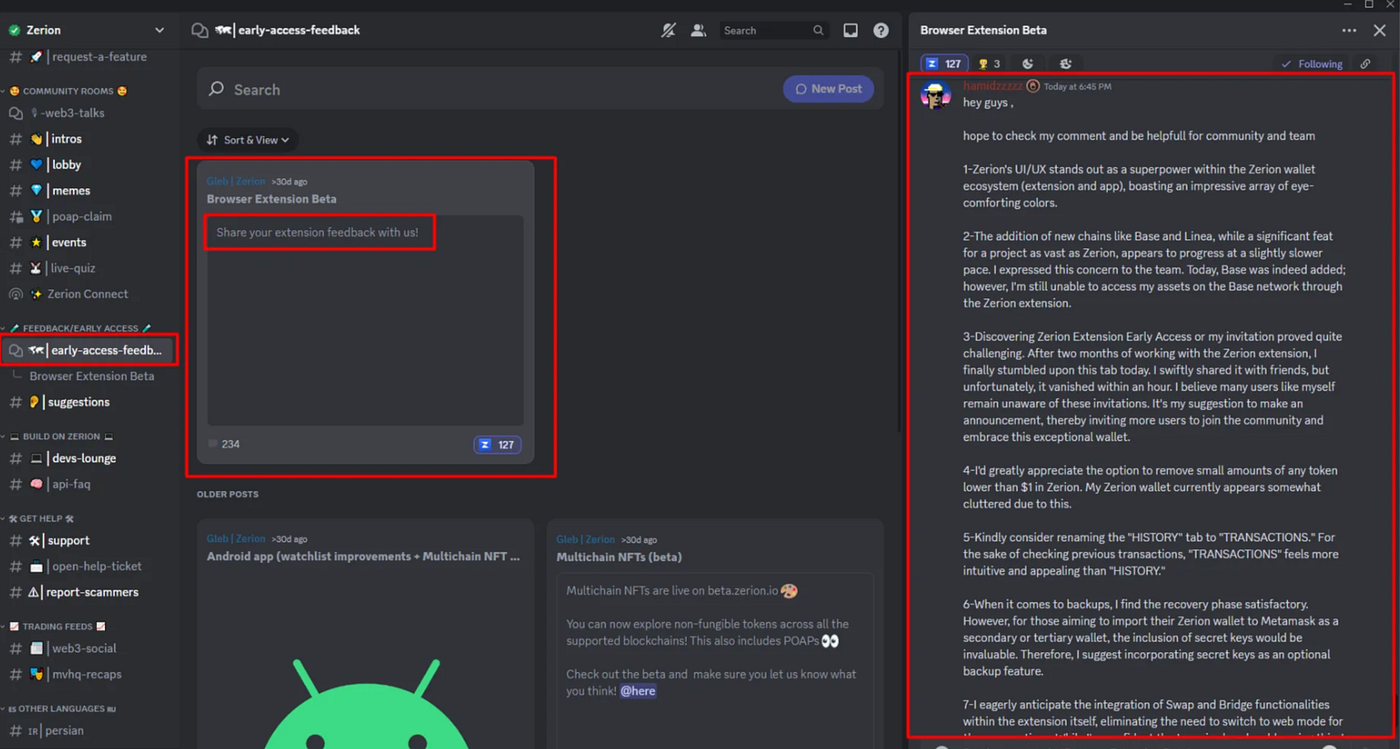Copy link to the thread via chain icon
Screen dimensions: 1400x749
[x=1365, y=64]
